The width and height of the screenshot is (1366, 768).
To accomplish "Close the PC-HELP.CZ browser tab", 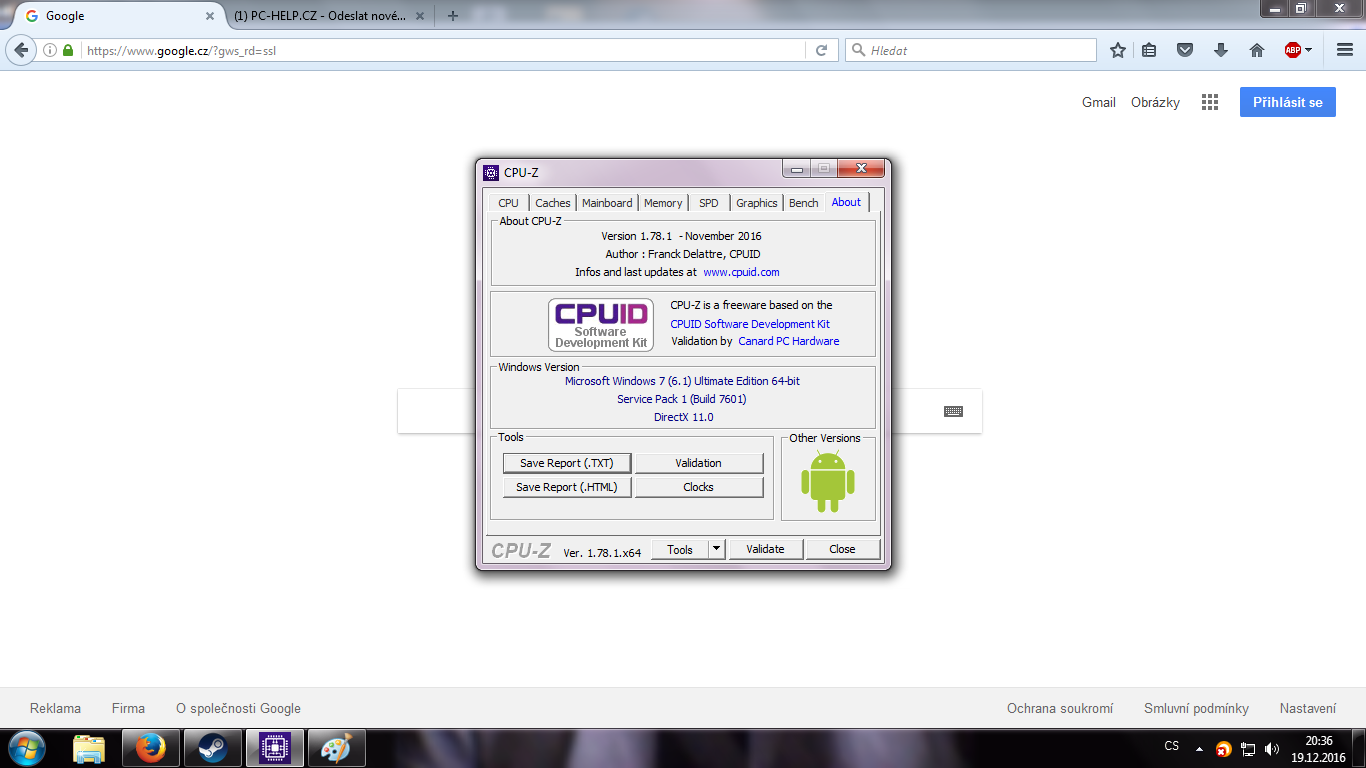I will tap(420, 16).
